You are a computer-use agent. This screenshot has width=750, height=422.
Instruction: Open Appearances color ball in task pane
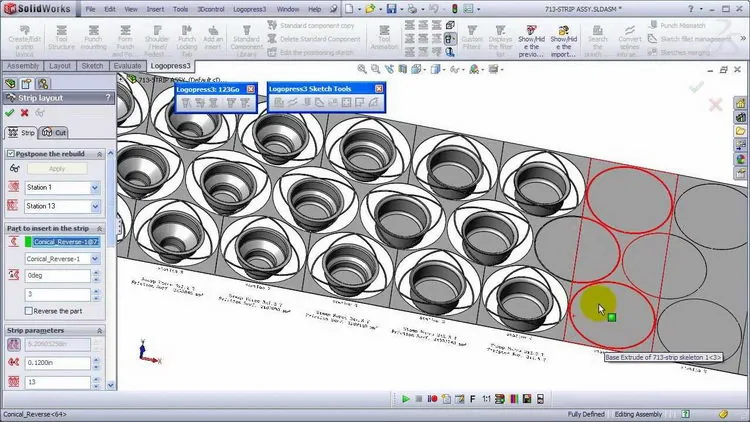741,159
